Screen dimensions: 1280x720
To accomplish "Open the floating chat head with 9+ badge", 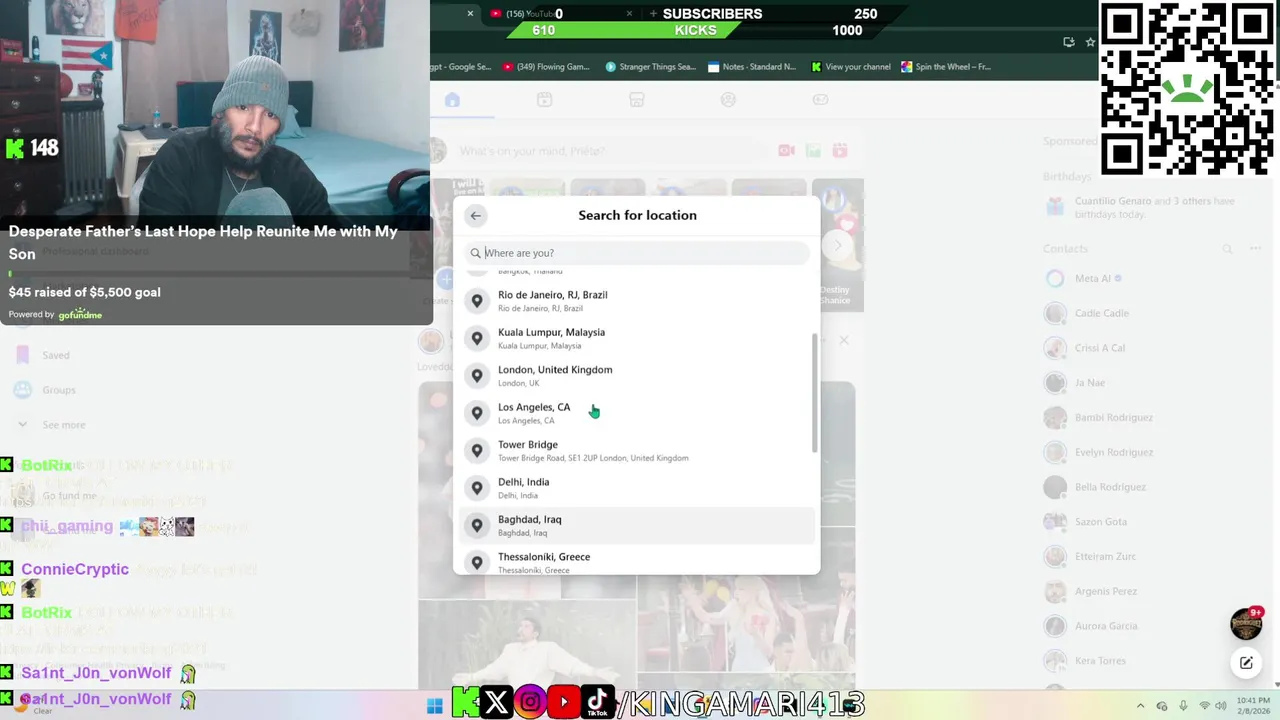I will [1246, 624].
